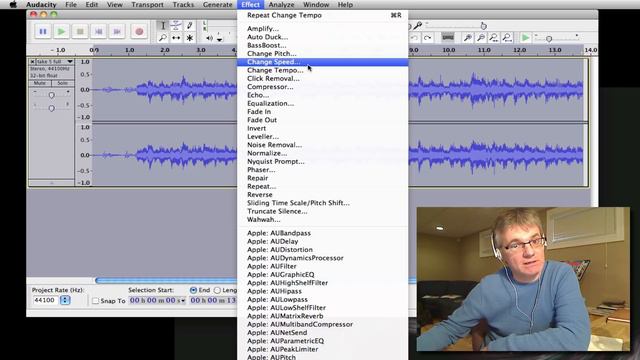The image size is (640, 360).
Task: Mute the audio track
Action: tap(40, 83)
